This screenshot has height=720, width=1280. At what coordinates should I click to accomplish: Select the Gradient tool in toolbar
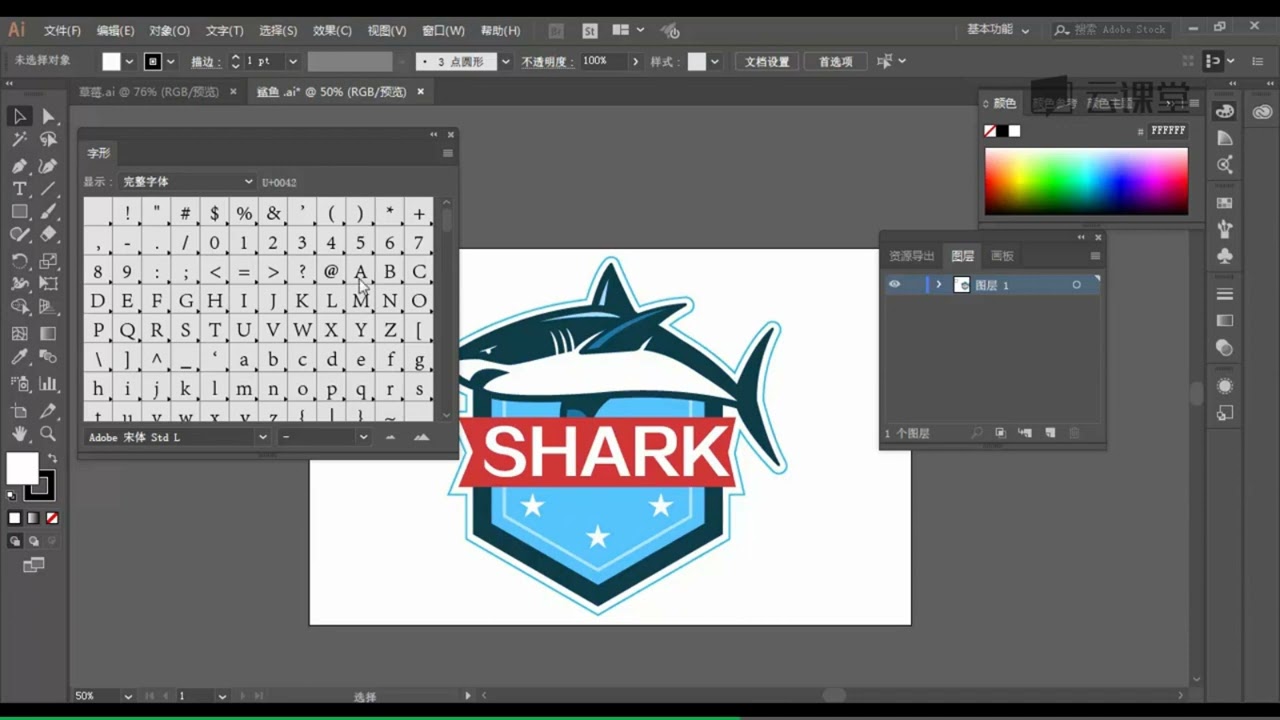pyautogui.click(x=48, y=333)
